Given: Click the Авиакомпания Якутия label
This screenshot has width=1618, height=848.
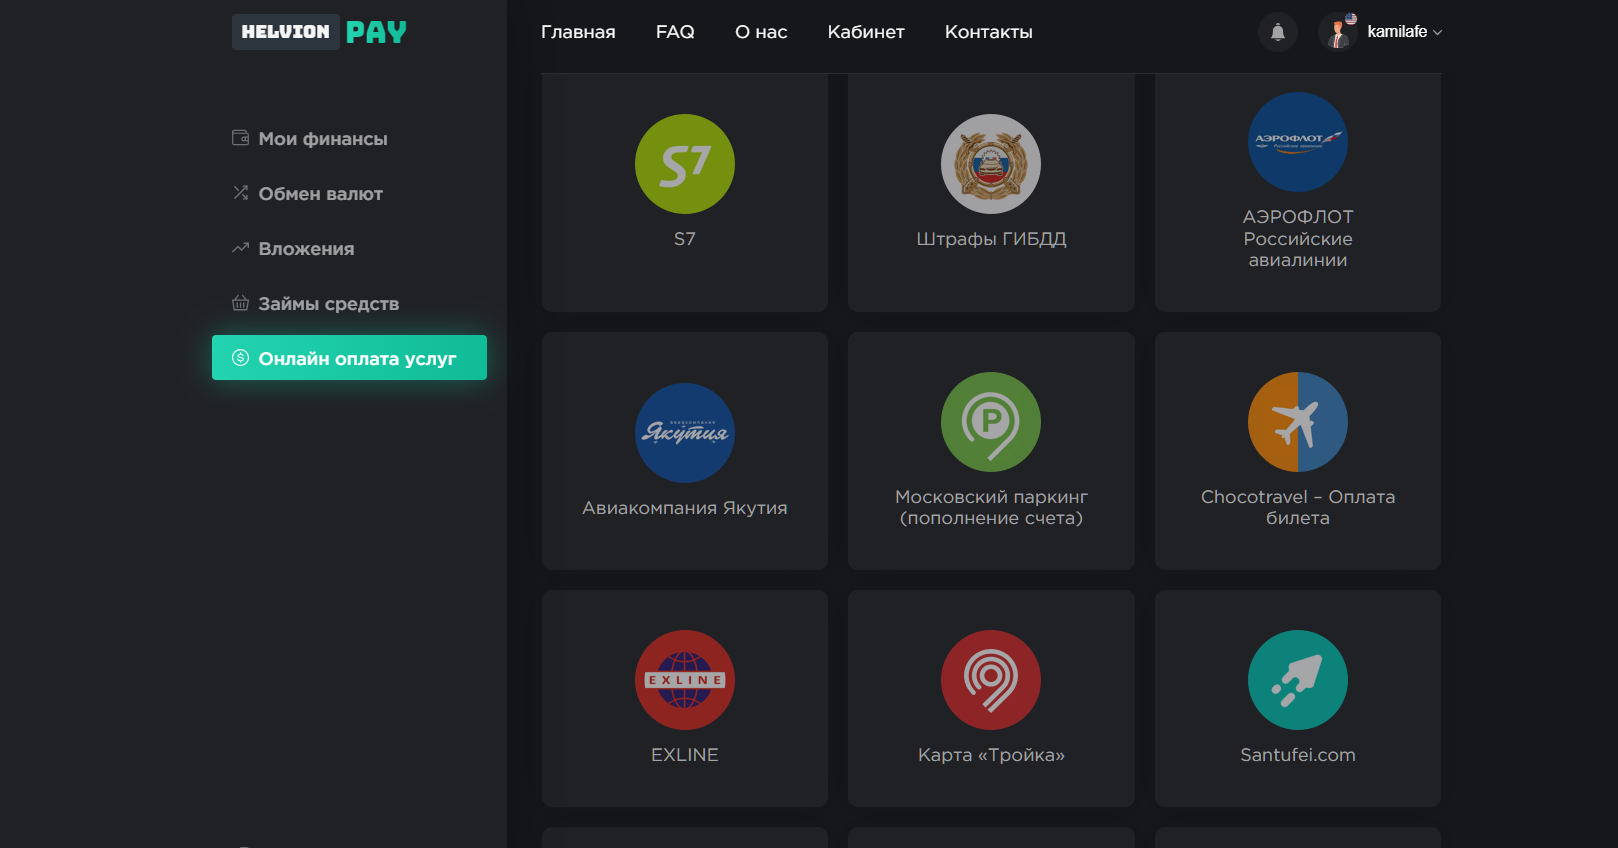Looking at the screenshot, I should 685,508.
